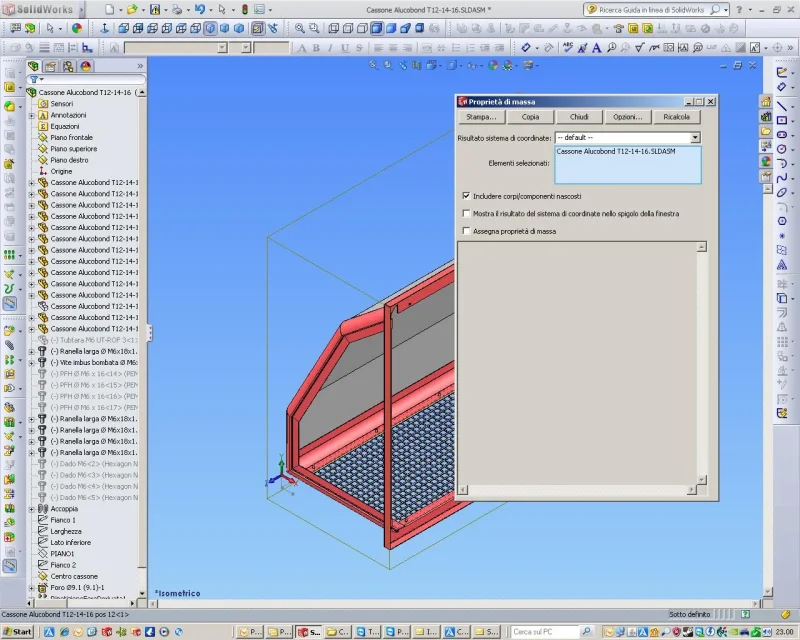This screenshot has width=800, height=640.
Task: Click the Balloon annotation icon
Action: point(611,47)
